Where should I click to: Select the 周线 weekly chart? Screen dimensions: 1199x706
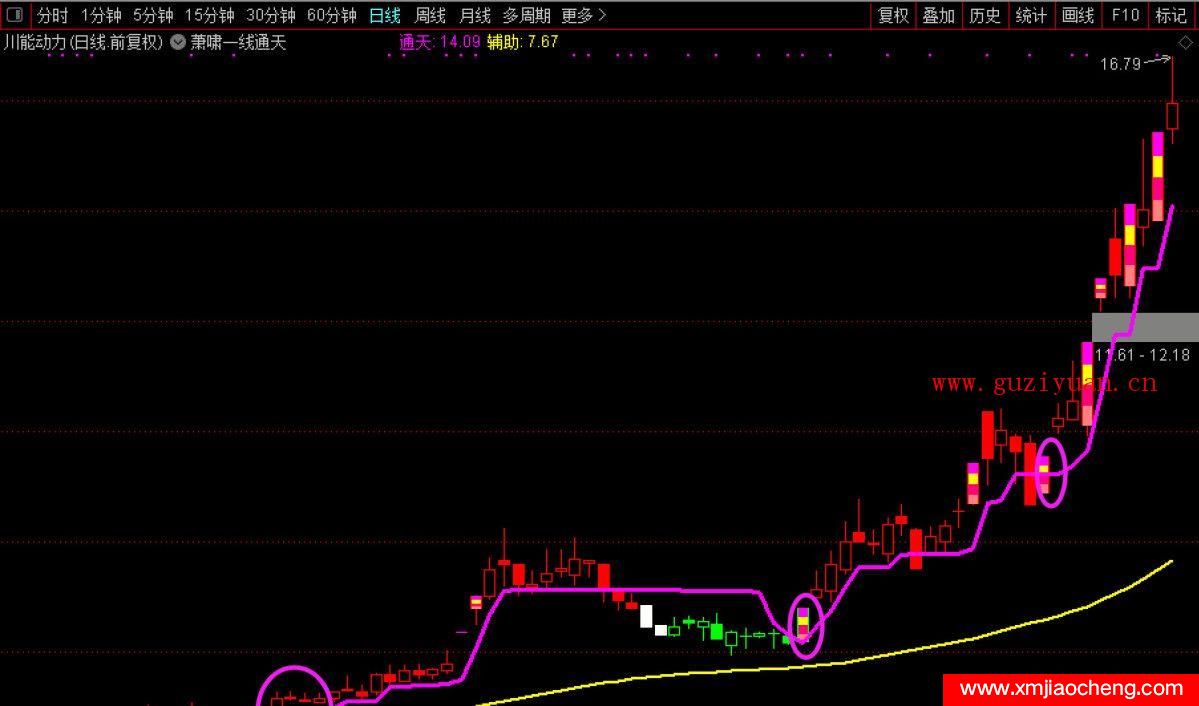point(430,15)
